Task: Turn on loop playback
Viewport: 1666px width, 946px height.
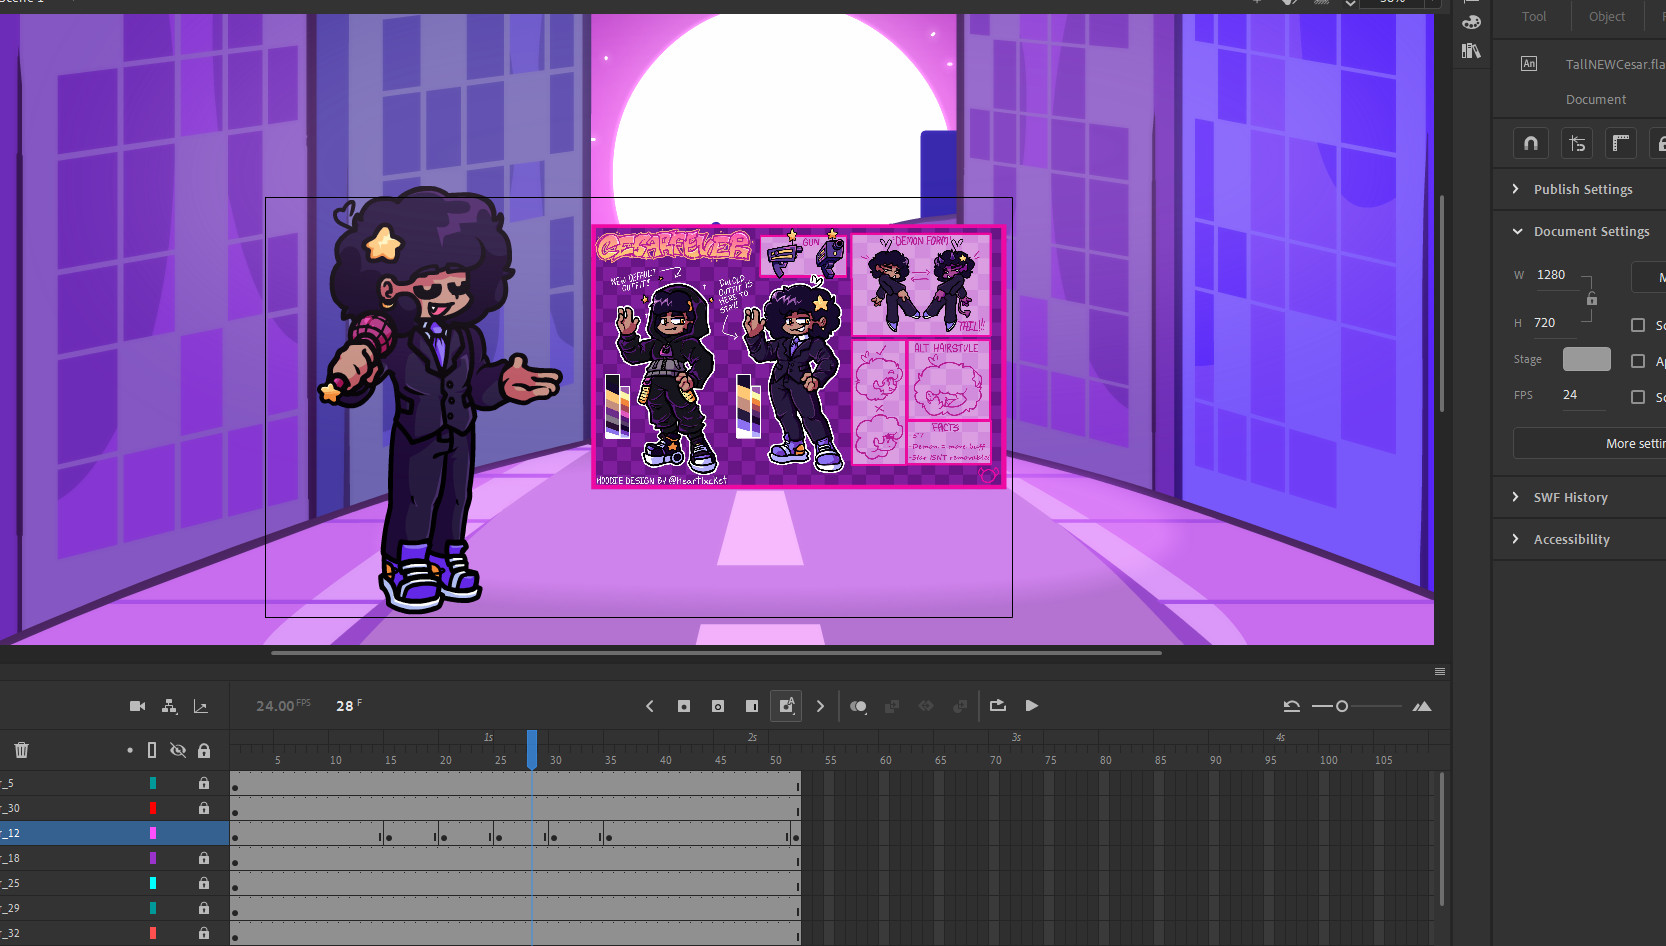Action: (x=997, y=706)
